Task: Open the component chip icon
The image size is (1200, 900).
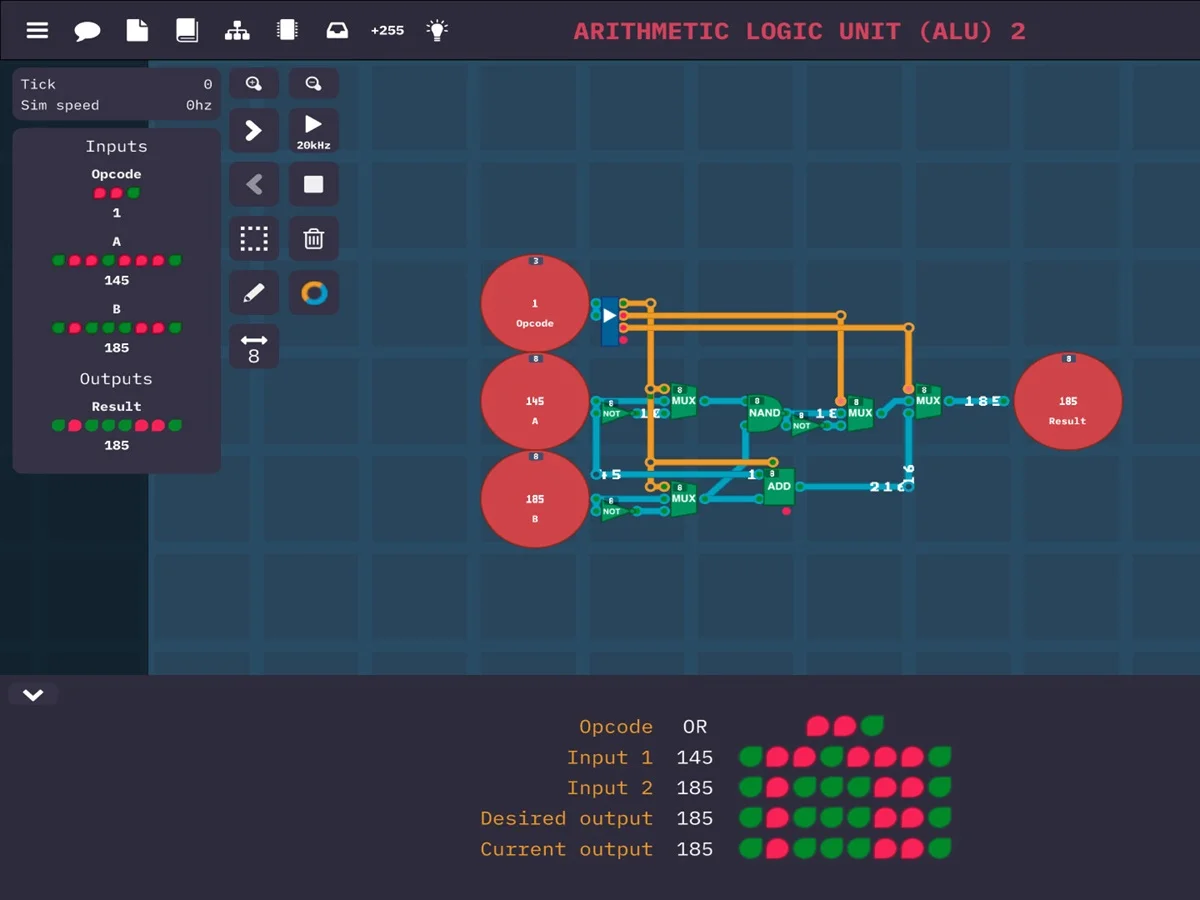Action: point(287,30)
